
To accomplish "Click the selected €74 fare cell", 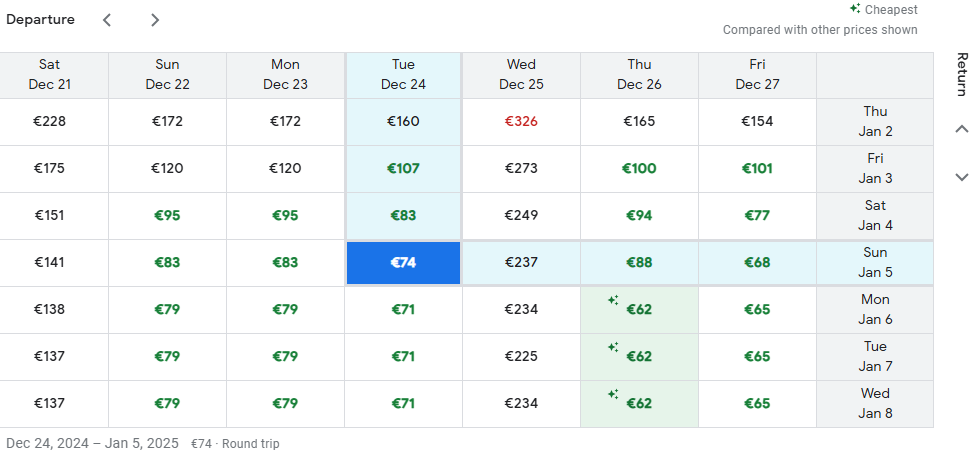I will click(x=403, y=263).
